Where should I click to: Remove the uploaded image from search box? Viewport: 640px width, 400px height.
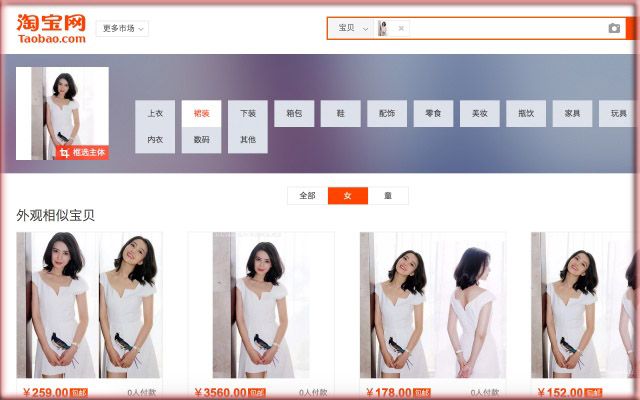[401, 28]
